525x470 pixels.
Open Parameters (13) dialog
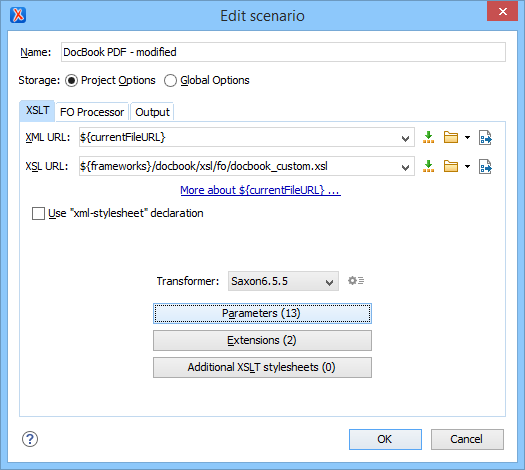(x=262, y=313)
